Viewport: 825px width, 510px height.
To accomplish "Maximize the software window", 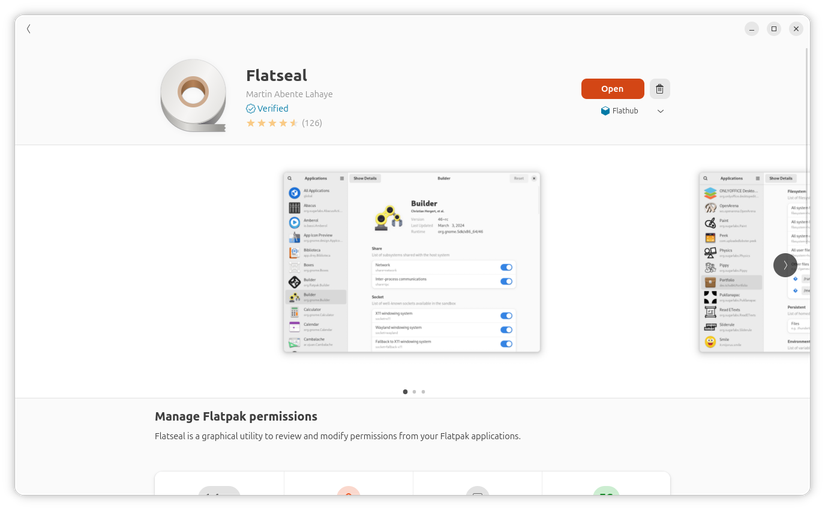I will 774,29.
